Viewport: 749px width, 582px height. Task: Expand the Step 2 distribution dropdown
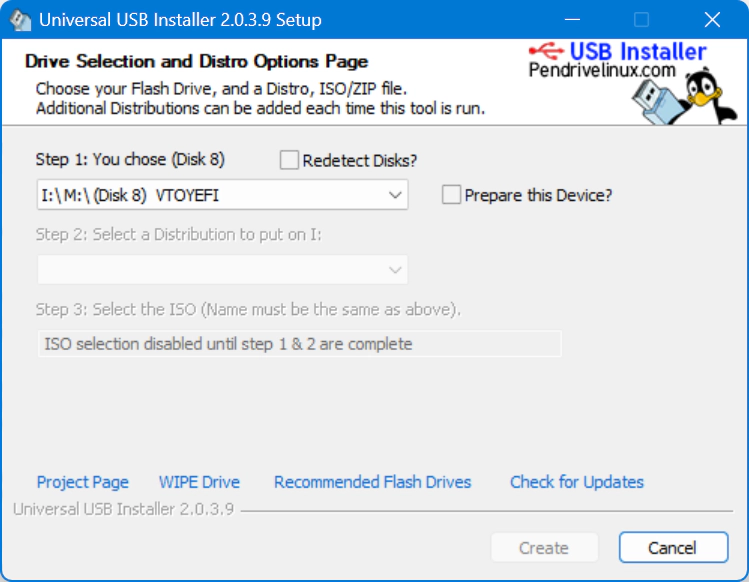(x=223, y=270)
